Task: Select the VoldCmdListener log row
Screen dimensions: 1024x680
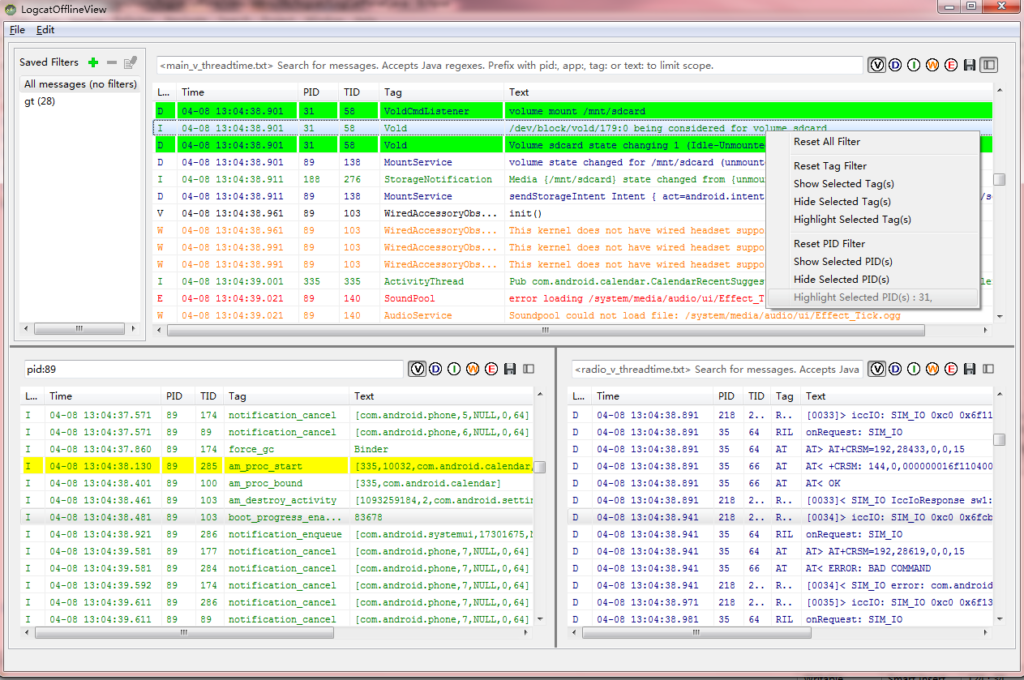Action: (573, 111)
